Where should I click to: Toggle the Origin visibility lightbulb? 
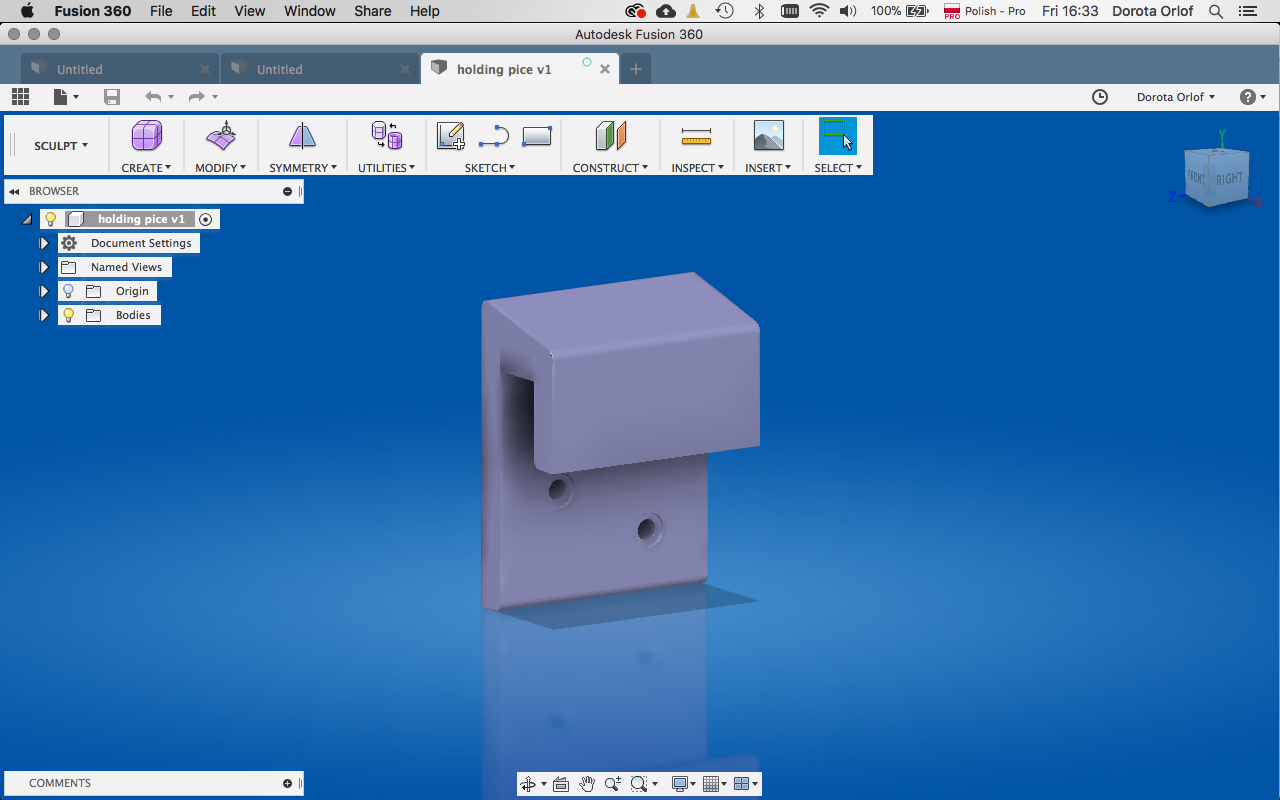pyautogui.click(x=69, y=291)
